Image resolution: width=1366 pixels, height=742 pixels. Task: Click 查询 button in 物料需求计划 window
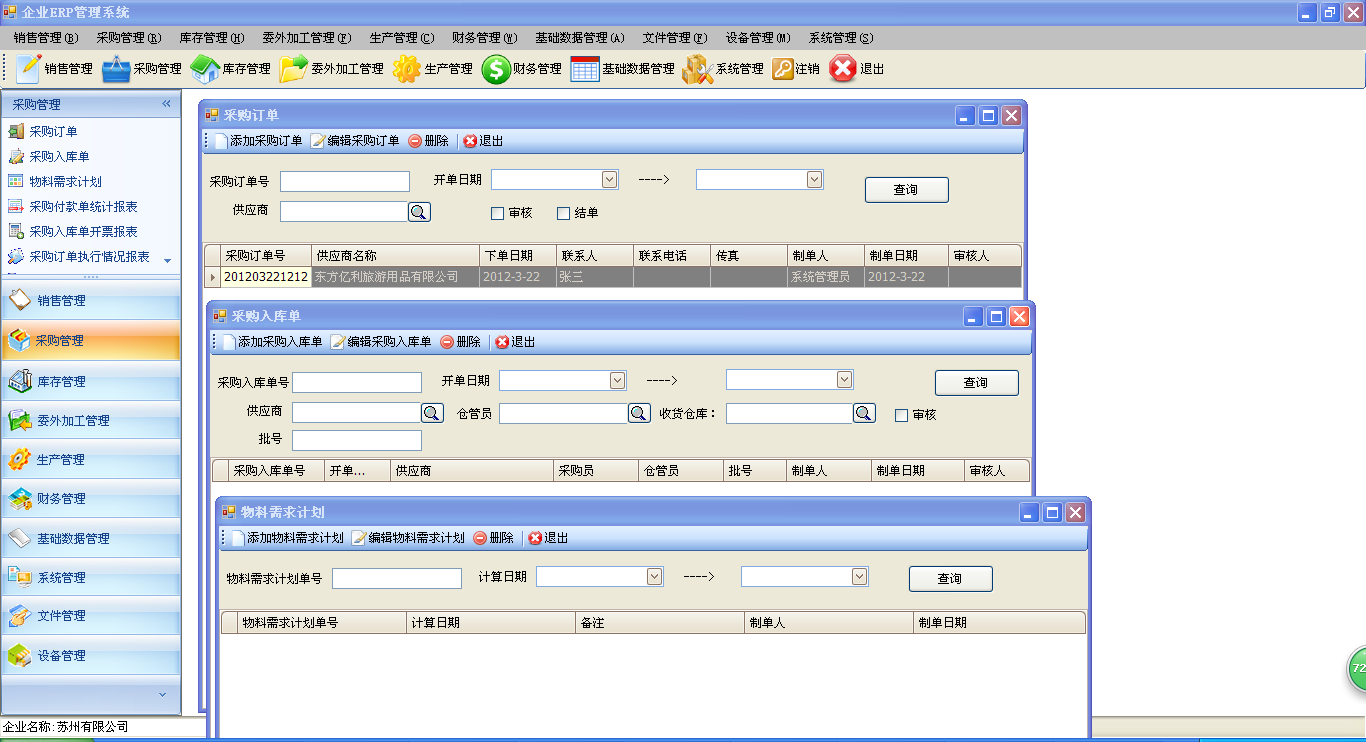[x=950, y=579]
